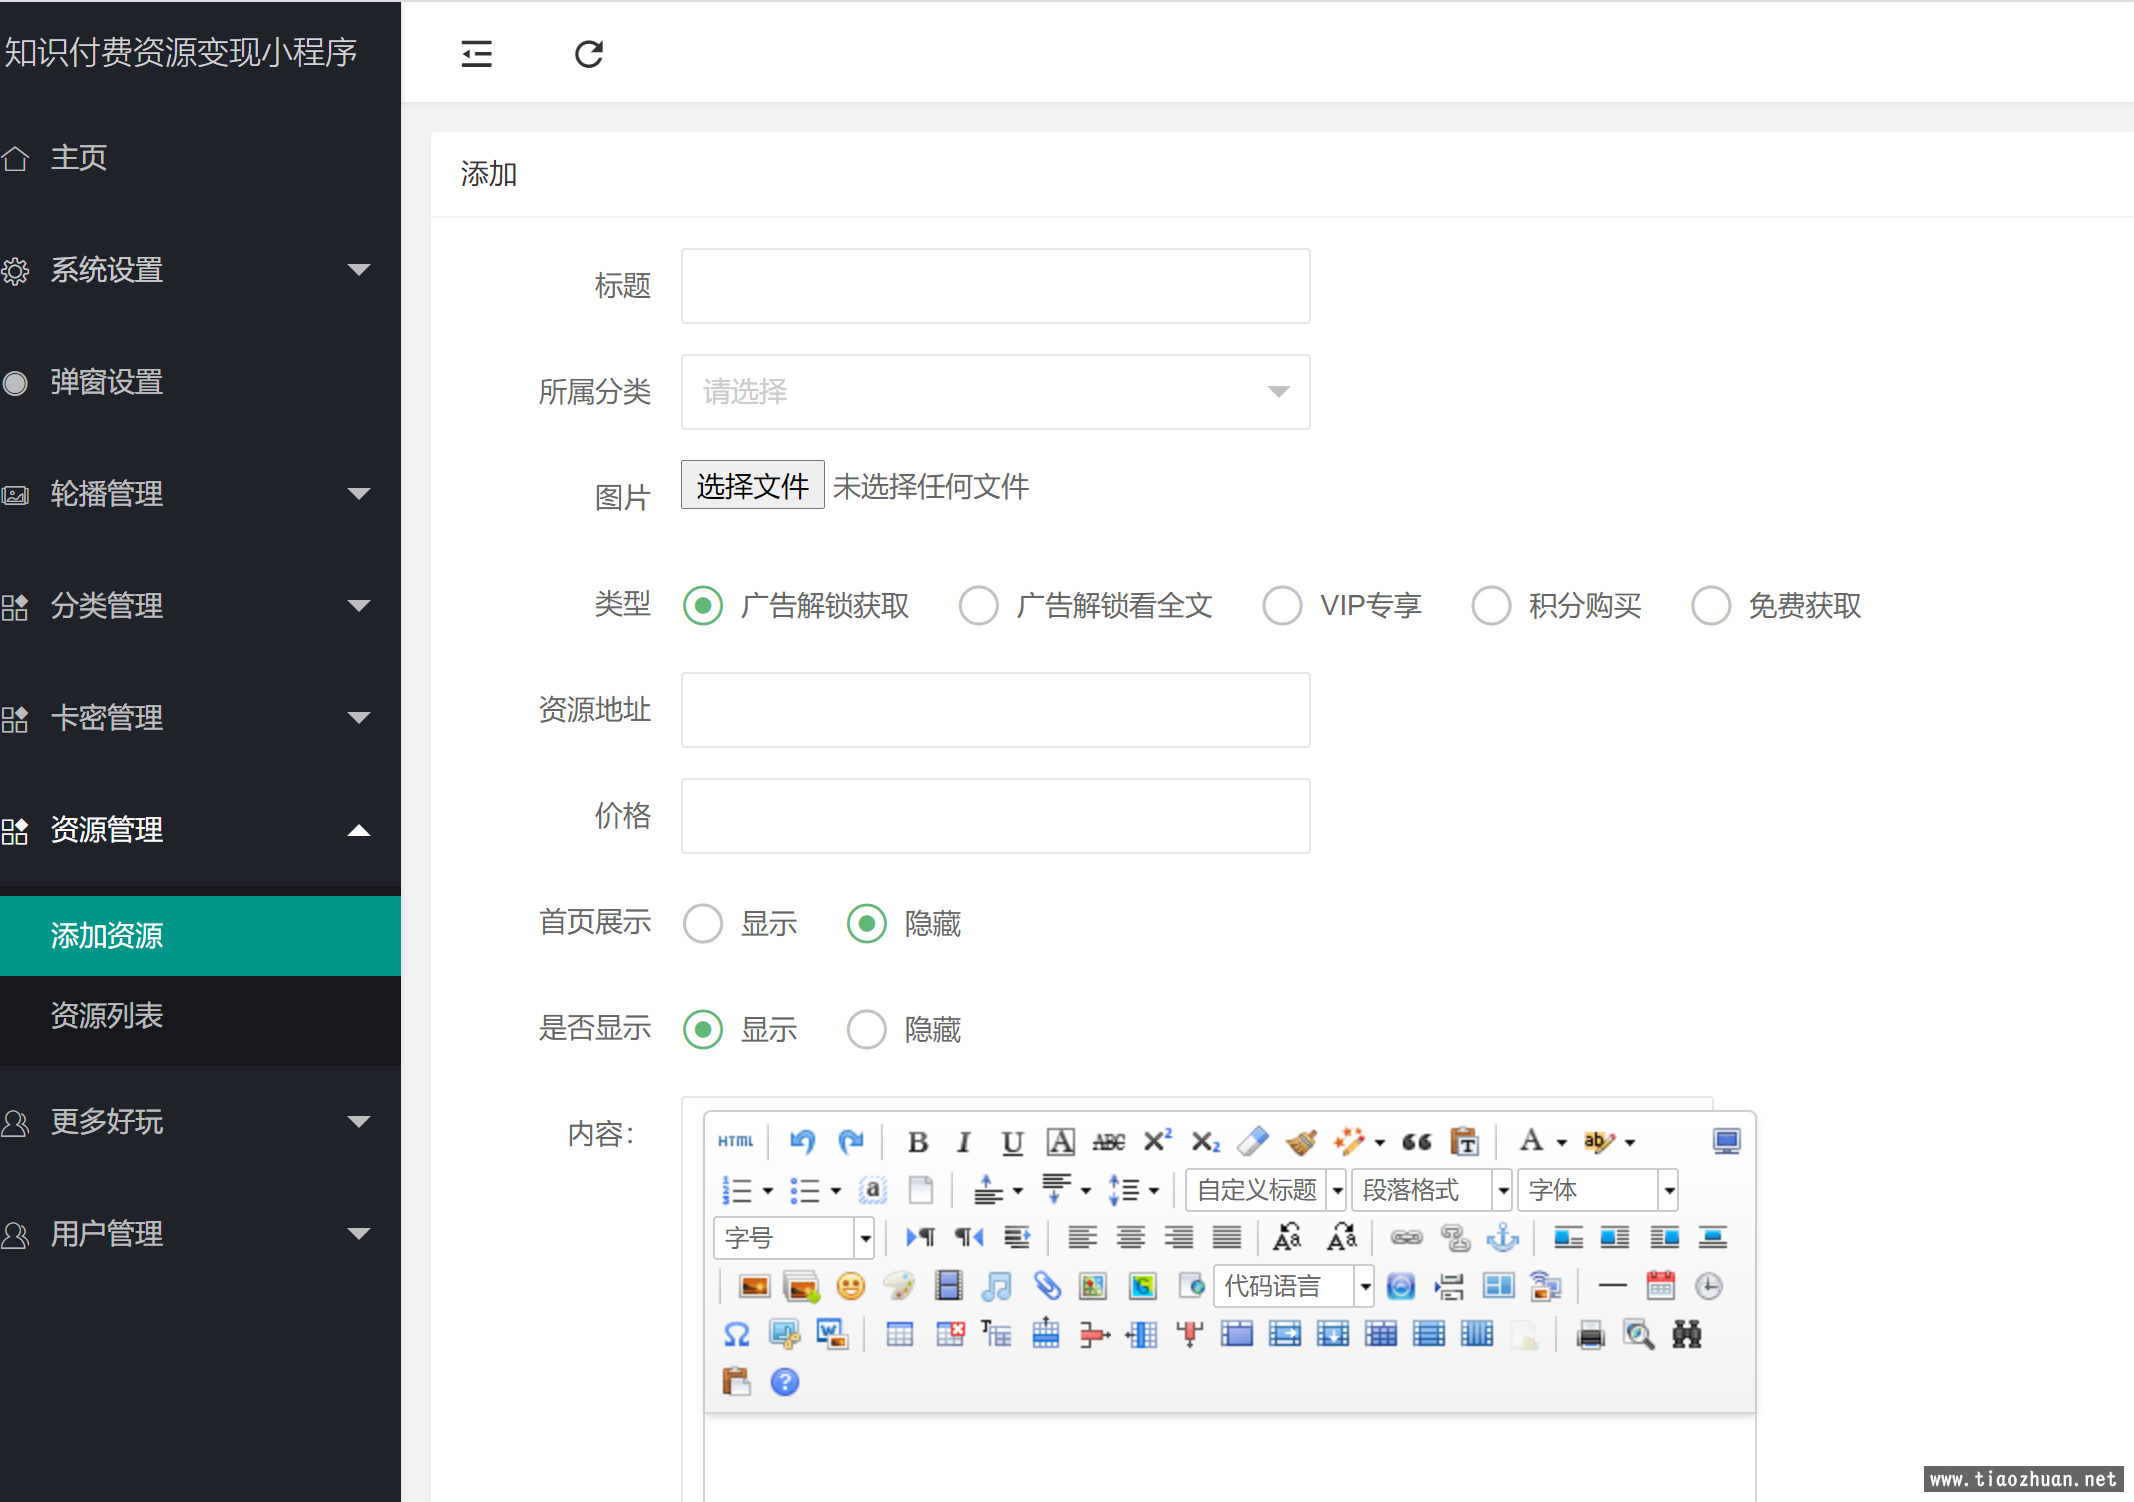2134x1502 pixels.
Task: Open the 字体 font dropdown
Action: click(1597, 1190)
